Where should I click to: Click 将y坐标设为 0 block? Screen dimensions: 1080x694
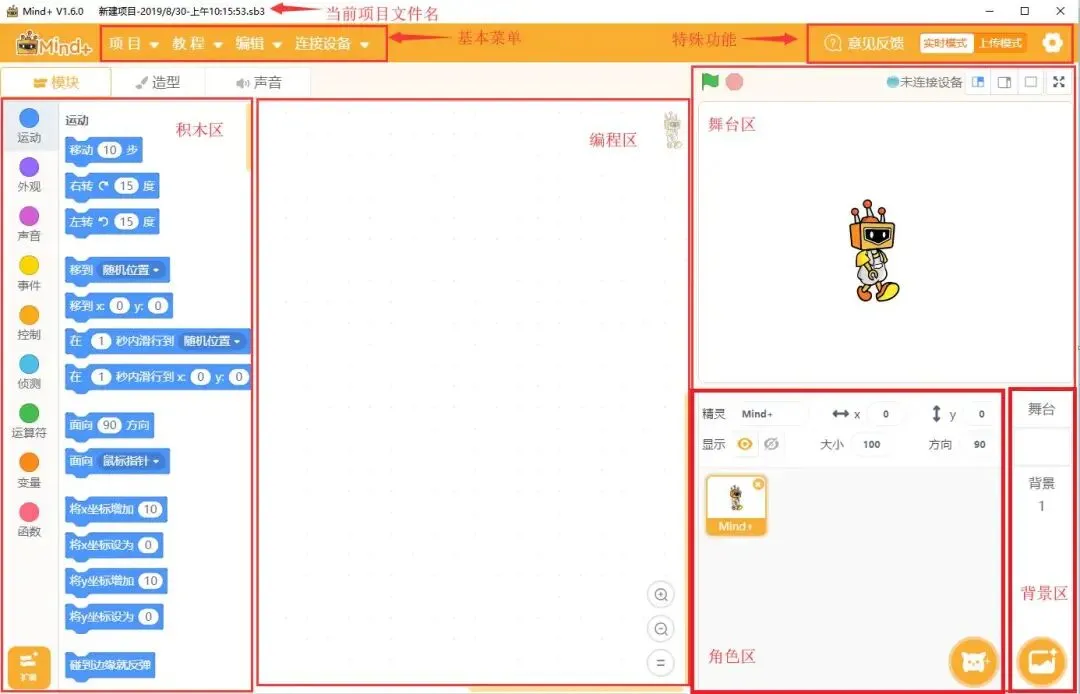(114, 617)
